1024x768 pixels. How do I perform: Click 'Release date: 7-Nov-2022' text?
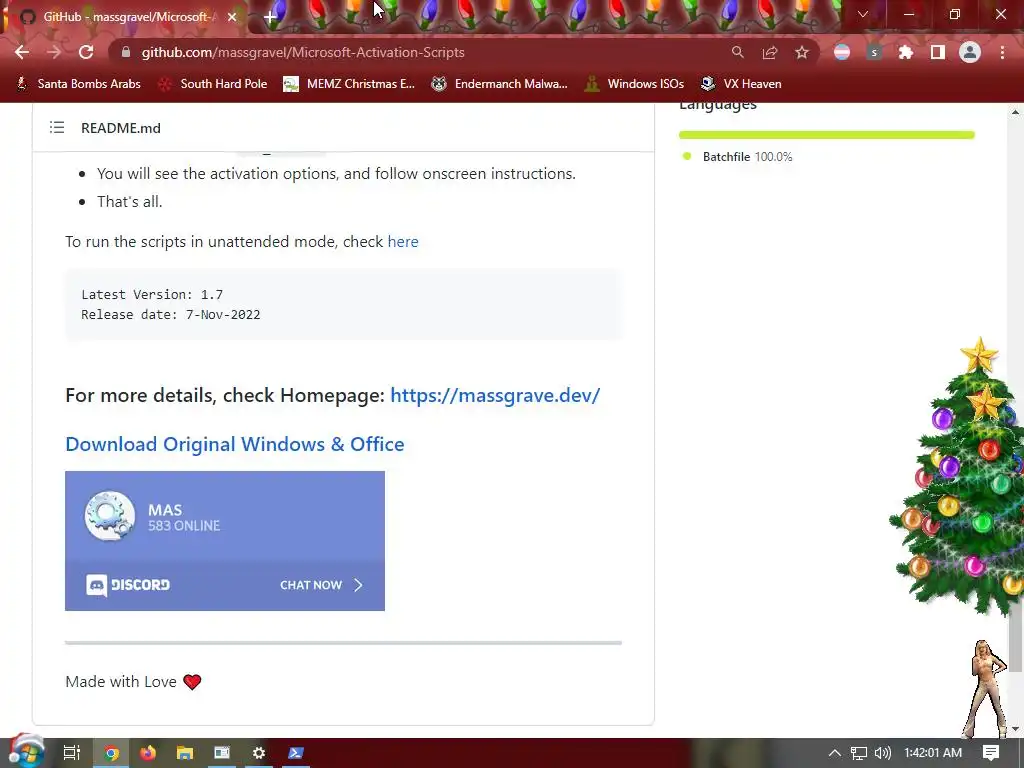(170, 315)
